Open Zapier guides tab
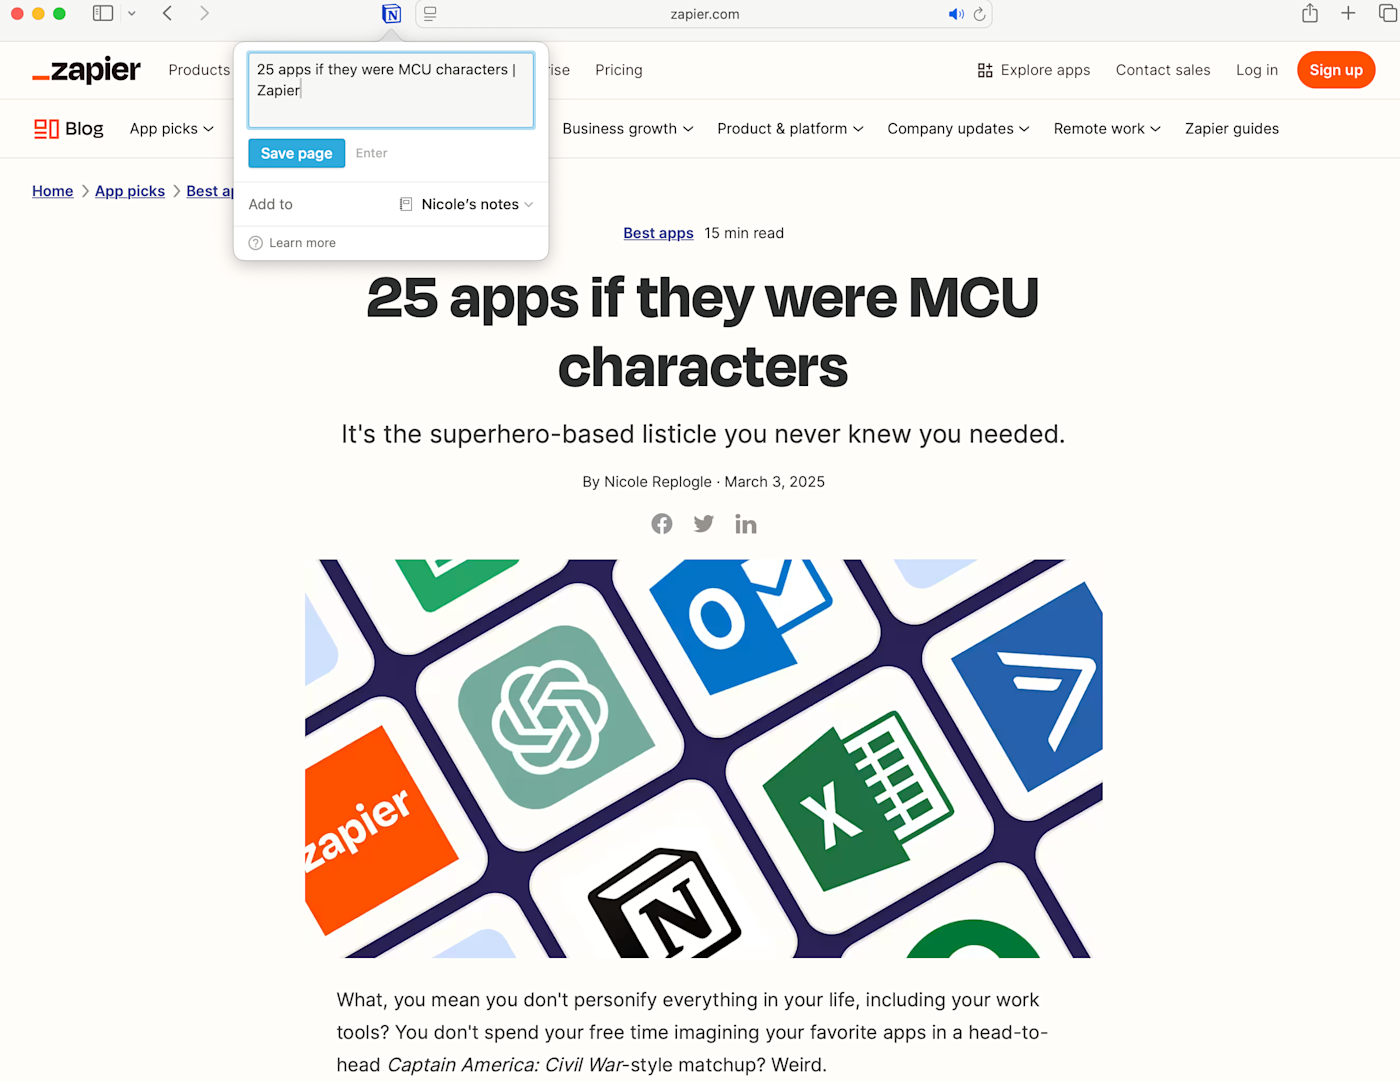 point(1232,129)
